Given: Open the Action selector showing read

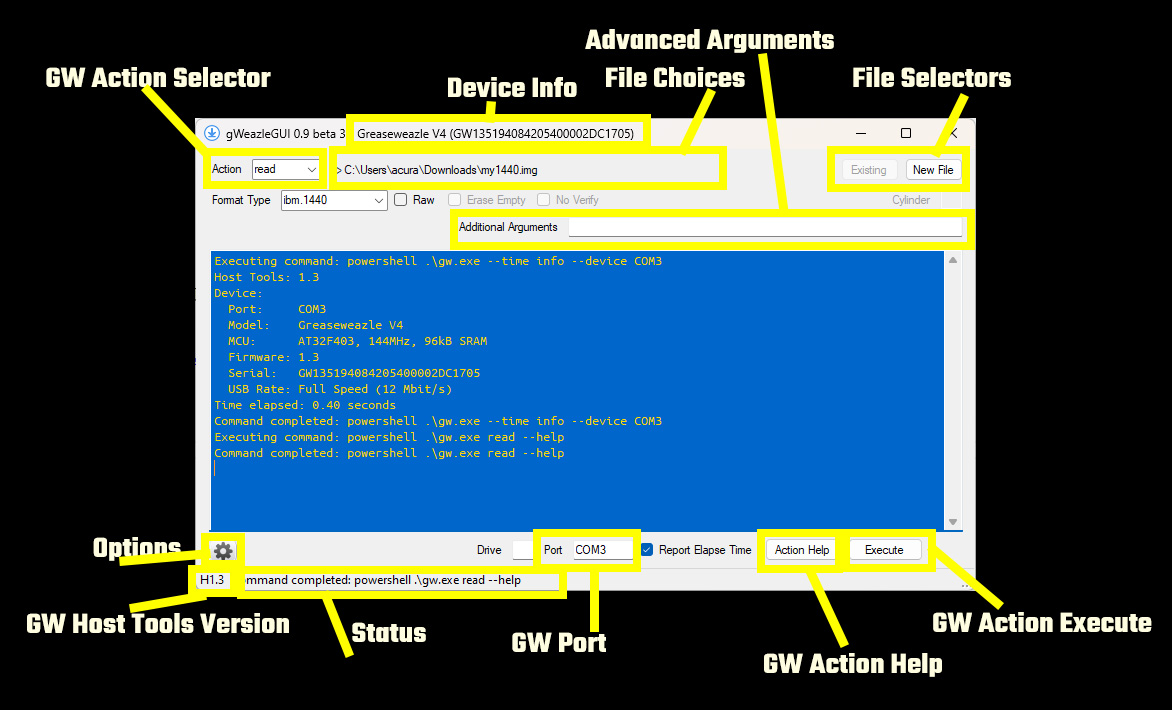Looking at the screenshot, I should click(285, 169).
